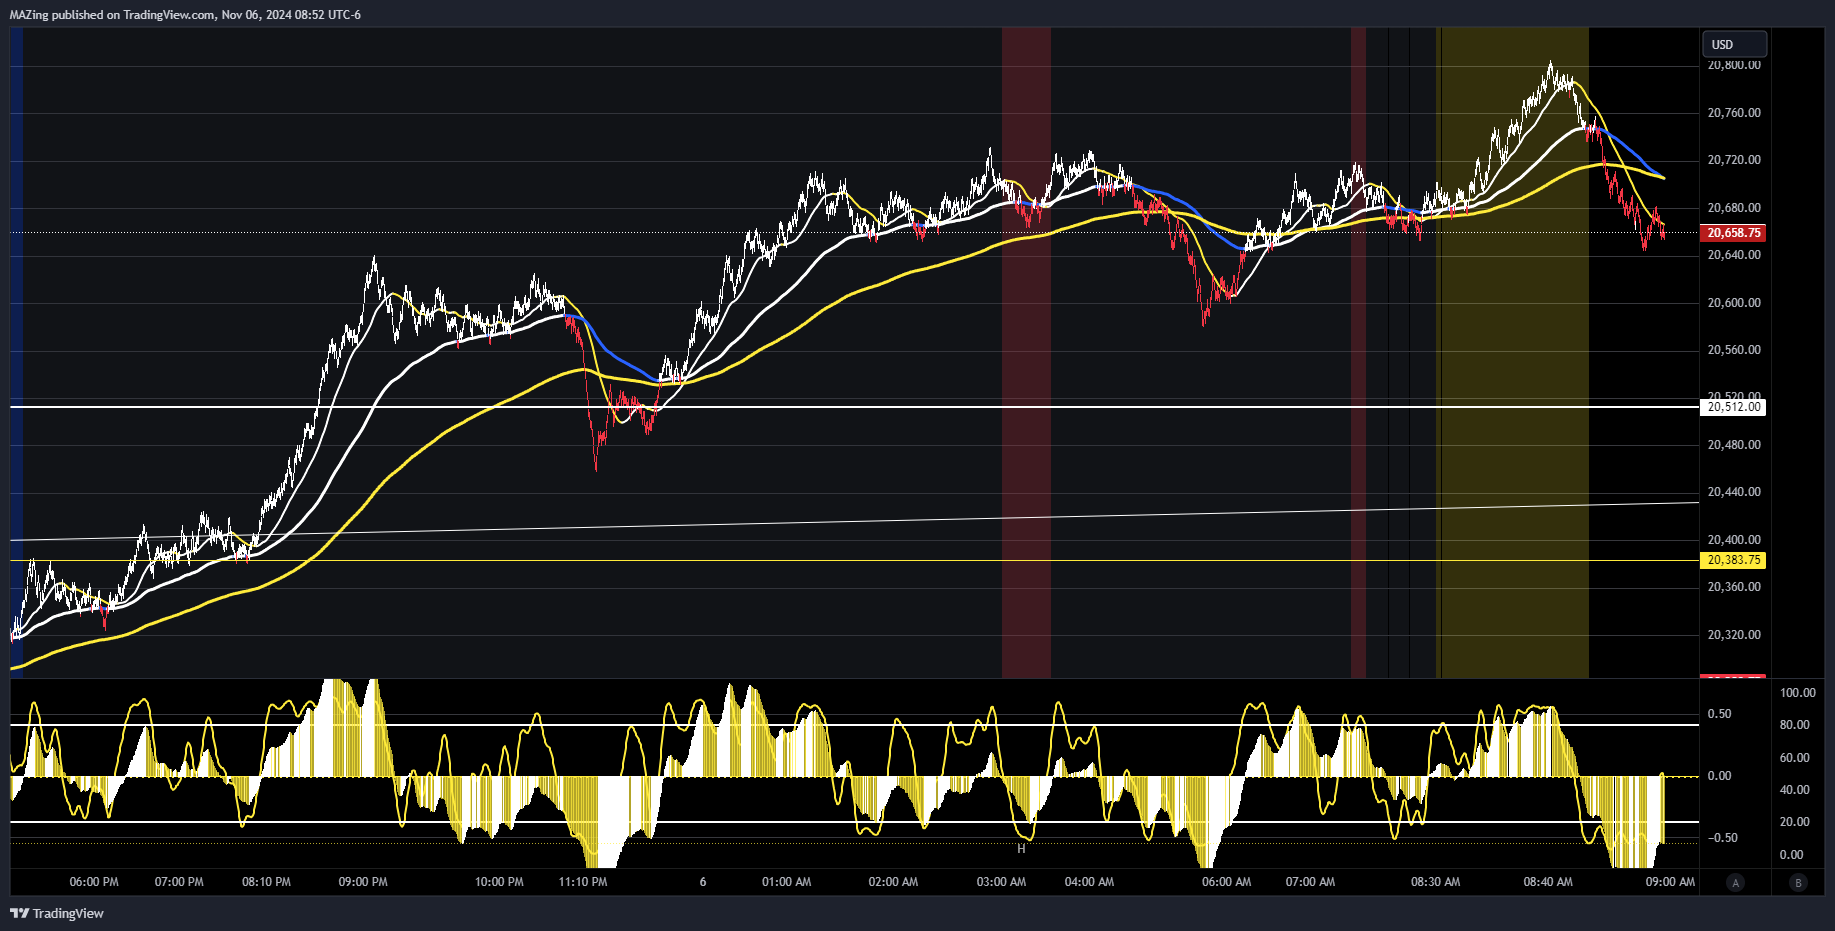Image resolution: width=1835 pixels, height=931 pixels.
Task: Open the USD currency dropdown
Action: (1734, 44)
